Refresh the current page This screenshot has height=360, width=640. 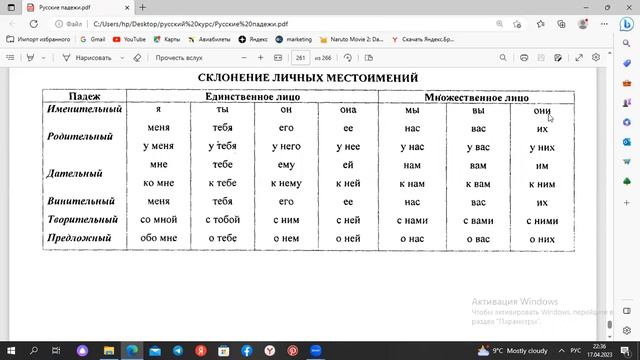coord(33,24)
